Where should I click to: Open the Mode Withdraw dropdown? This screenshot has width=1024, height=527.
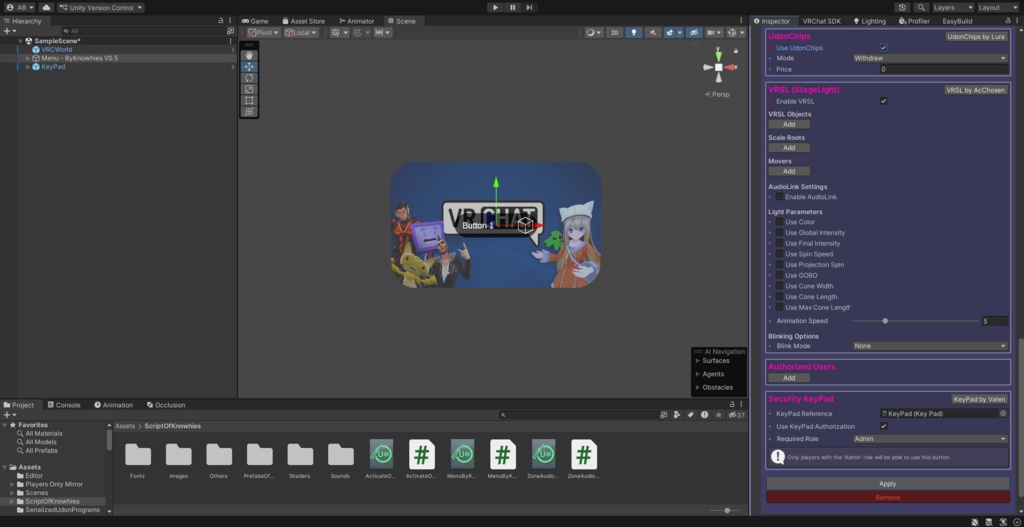point(930,58)
